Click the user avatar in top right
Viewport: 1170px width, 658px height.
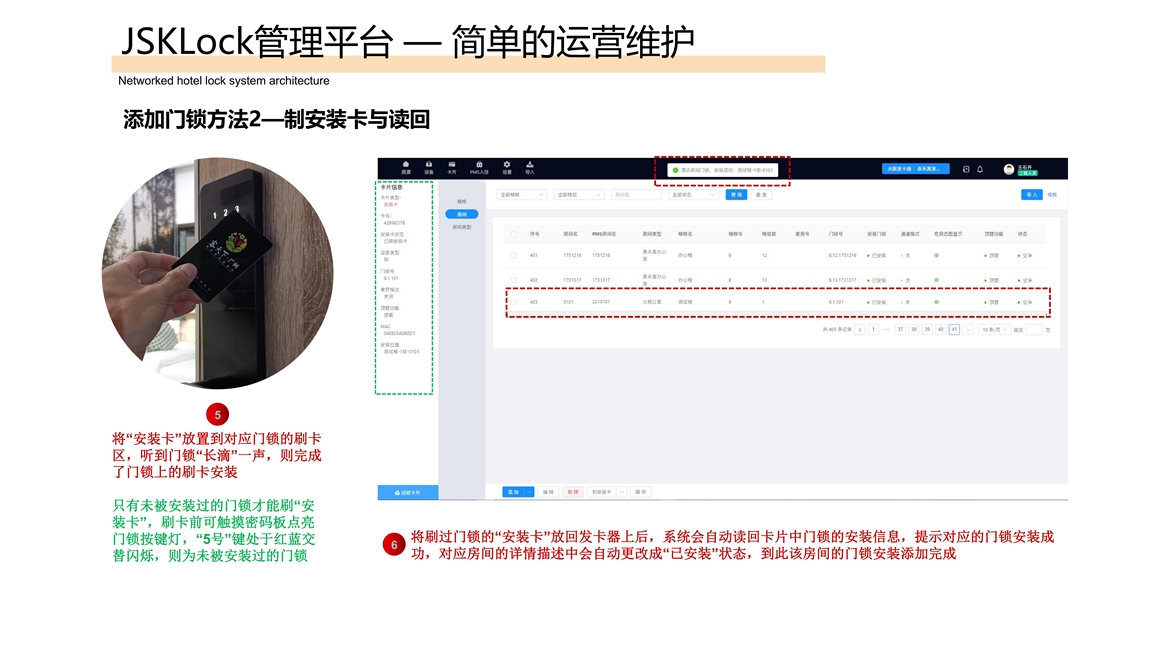click(1009, 169)
